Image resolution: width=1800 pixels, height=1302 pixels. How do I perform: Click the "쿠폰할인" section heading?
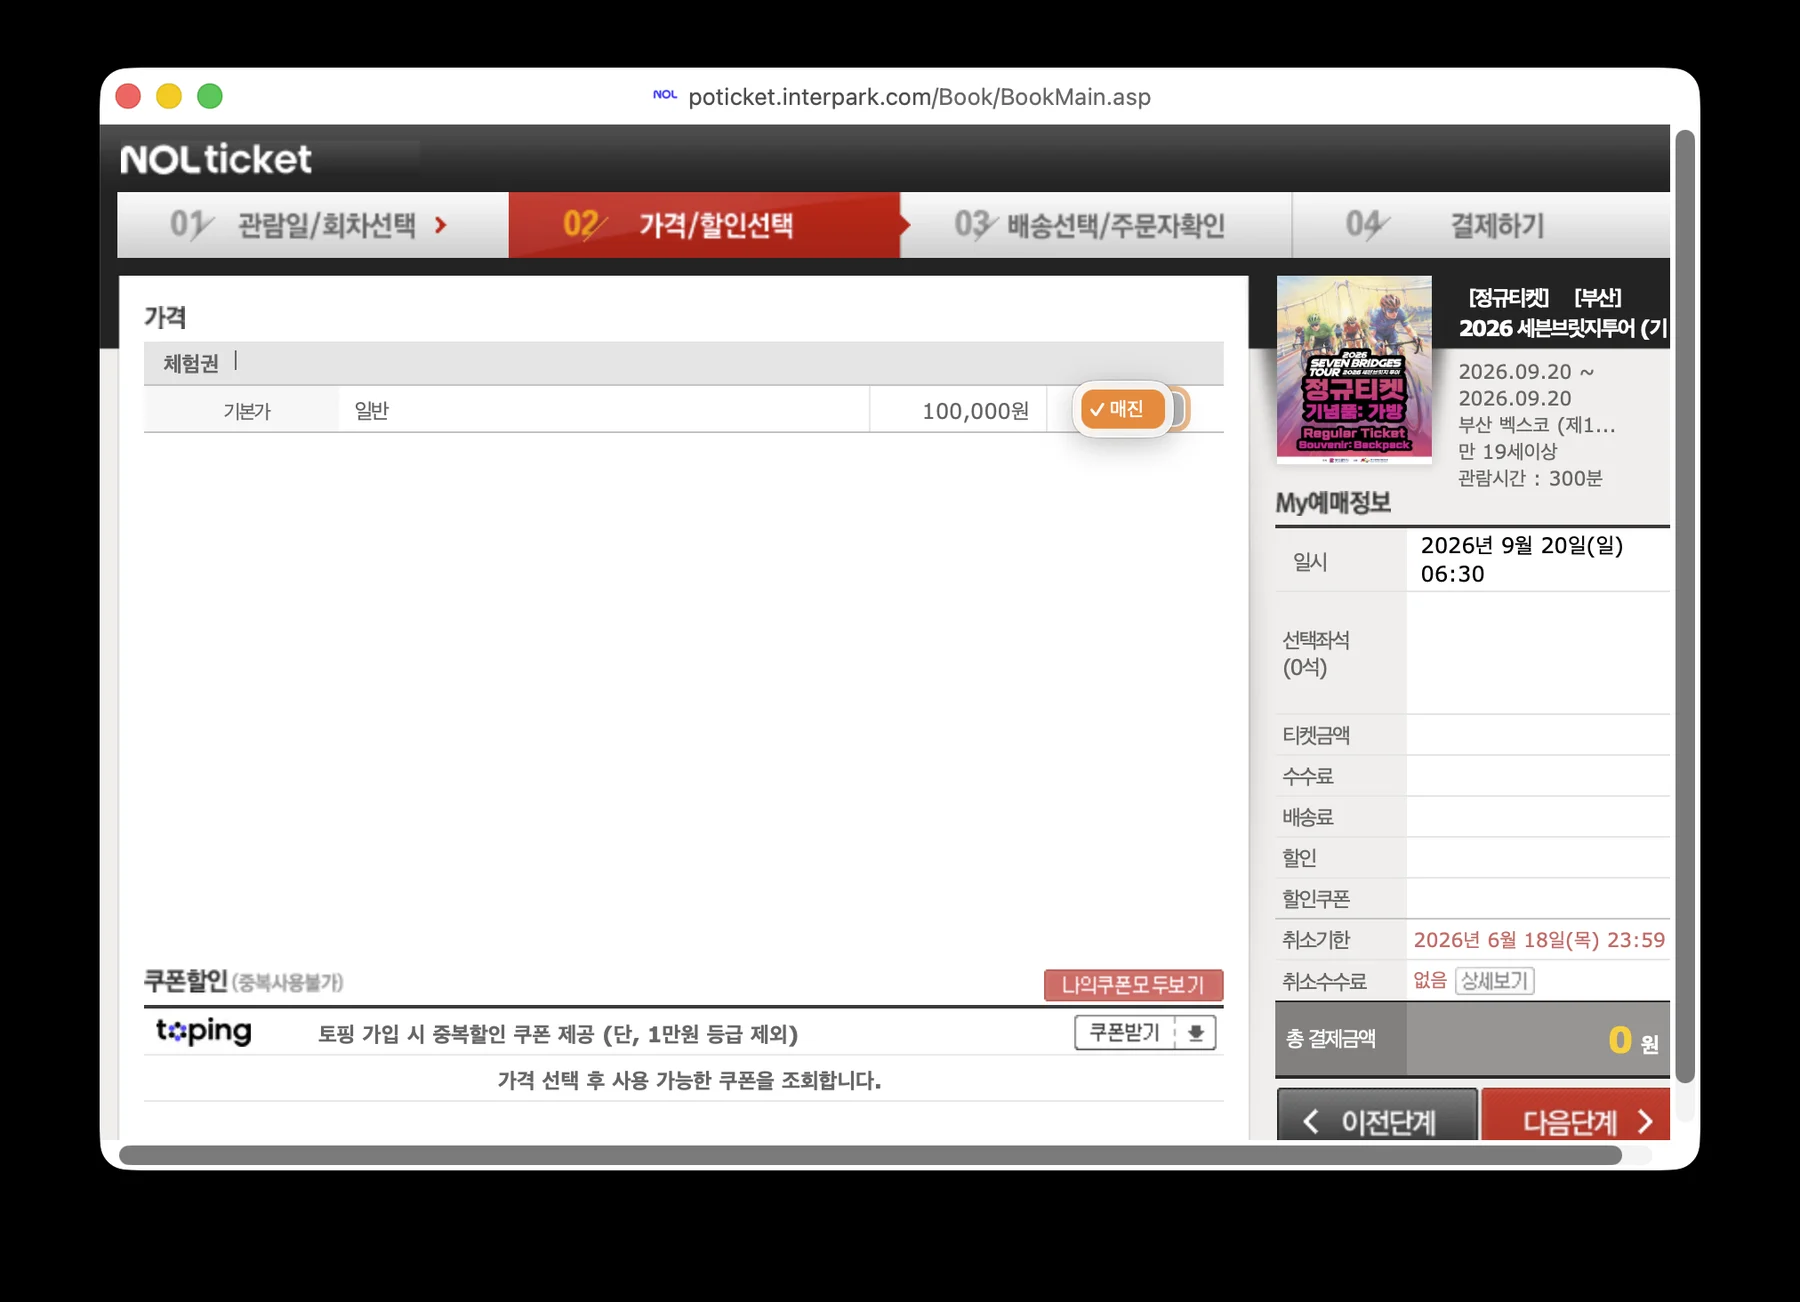(186, 981)
